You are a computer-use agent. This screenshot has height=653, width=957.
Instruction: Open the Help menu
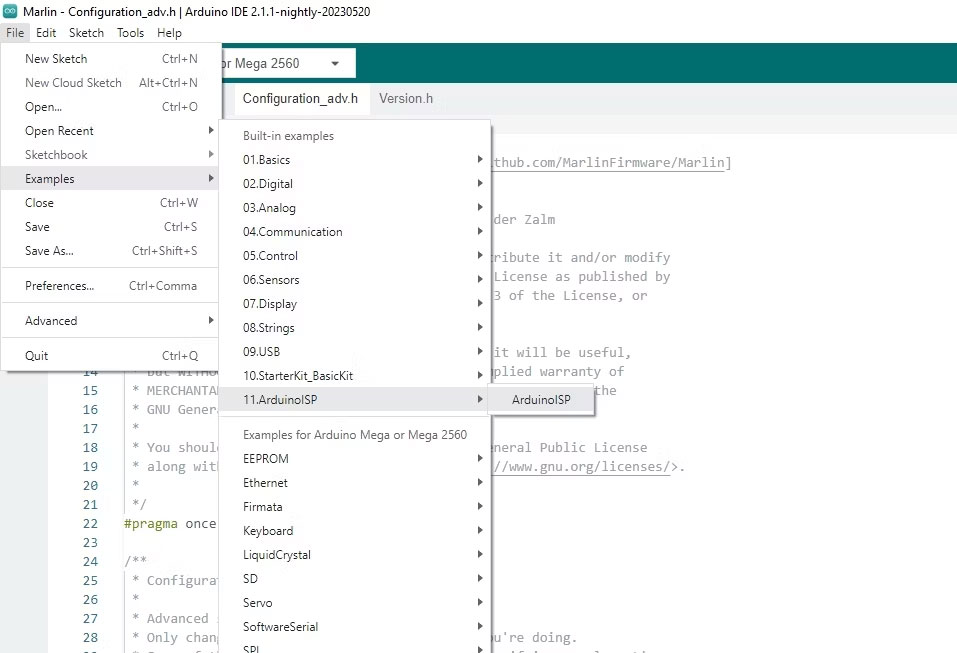pyautogui.click(x=169, y=33)
